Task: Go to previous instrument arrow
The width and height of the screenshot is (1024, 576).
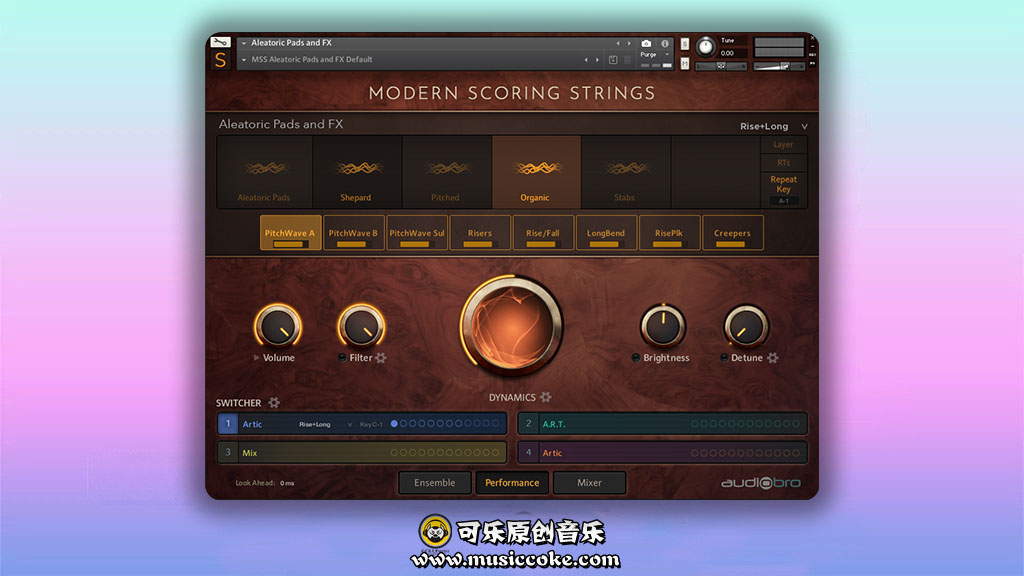Action: point(618,43)
